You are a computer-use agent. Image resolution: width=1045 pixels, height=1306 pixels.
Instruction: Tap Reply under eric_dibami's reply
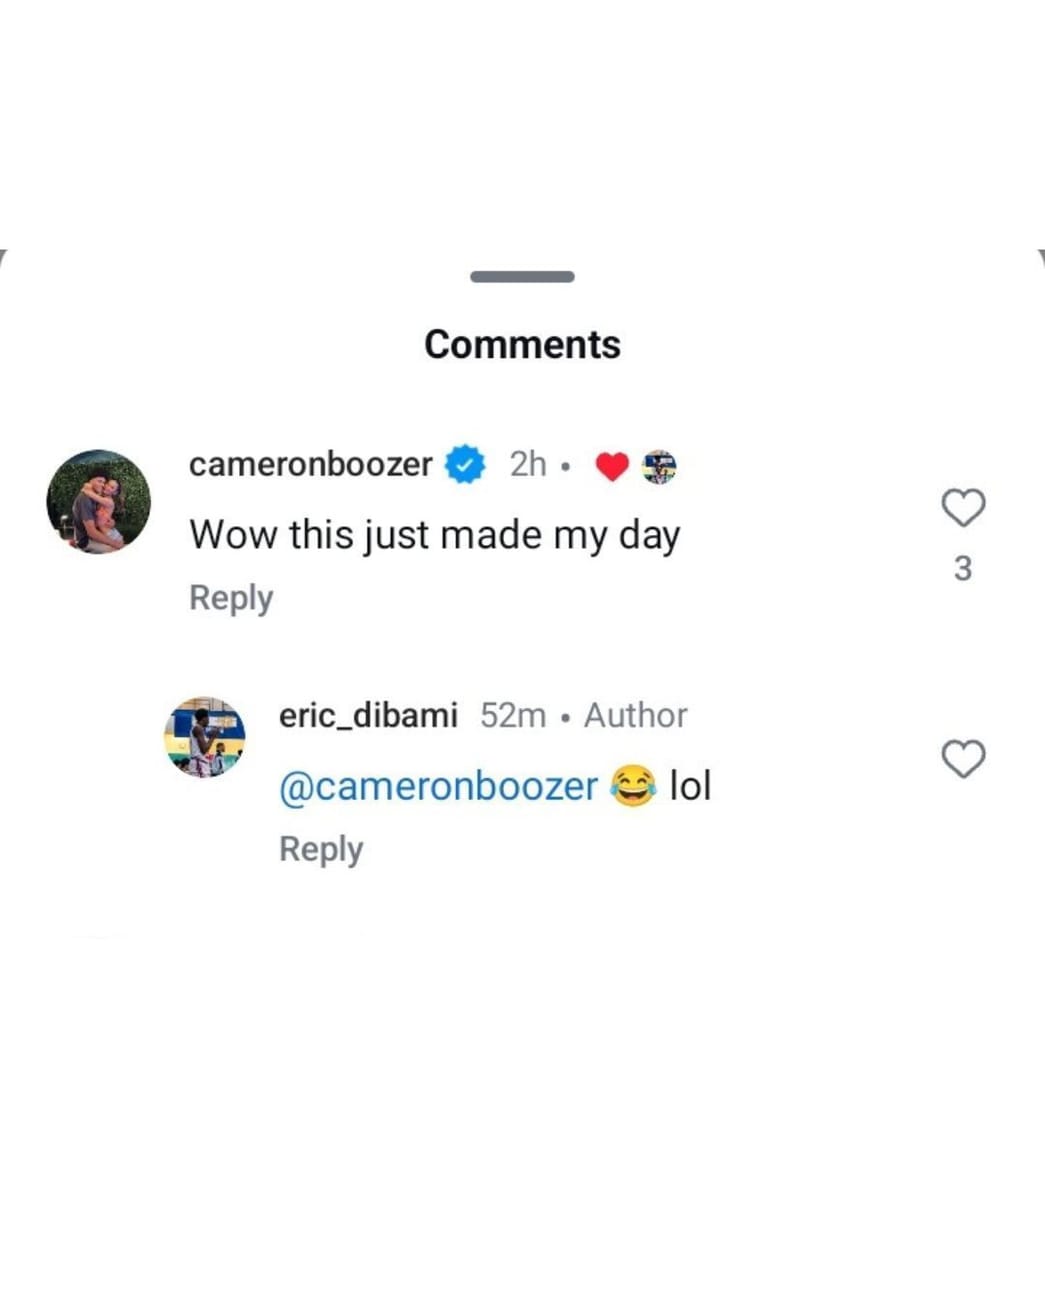click(x=320, y=848)
